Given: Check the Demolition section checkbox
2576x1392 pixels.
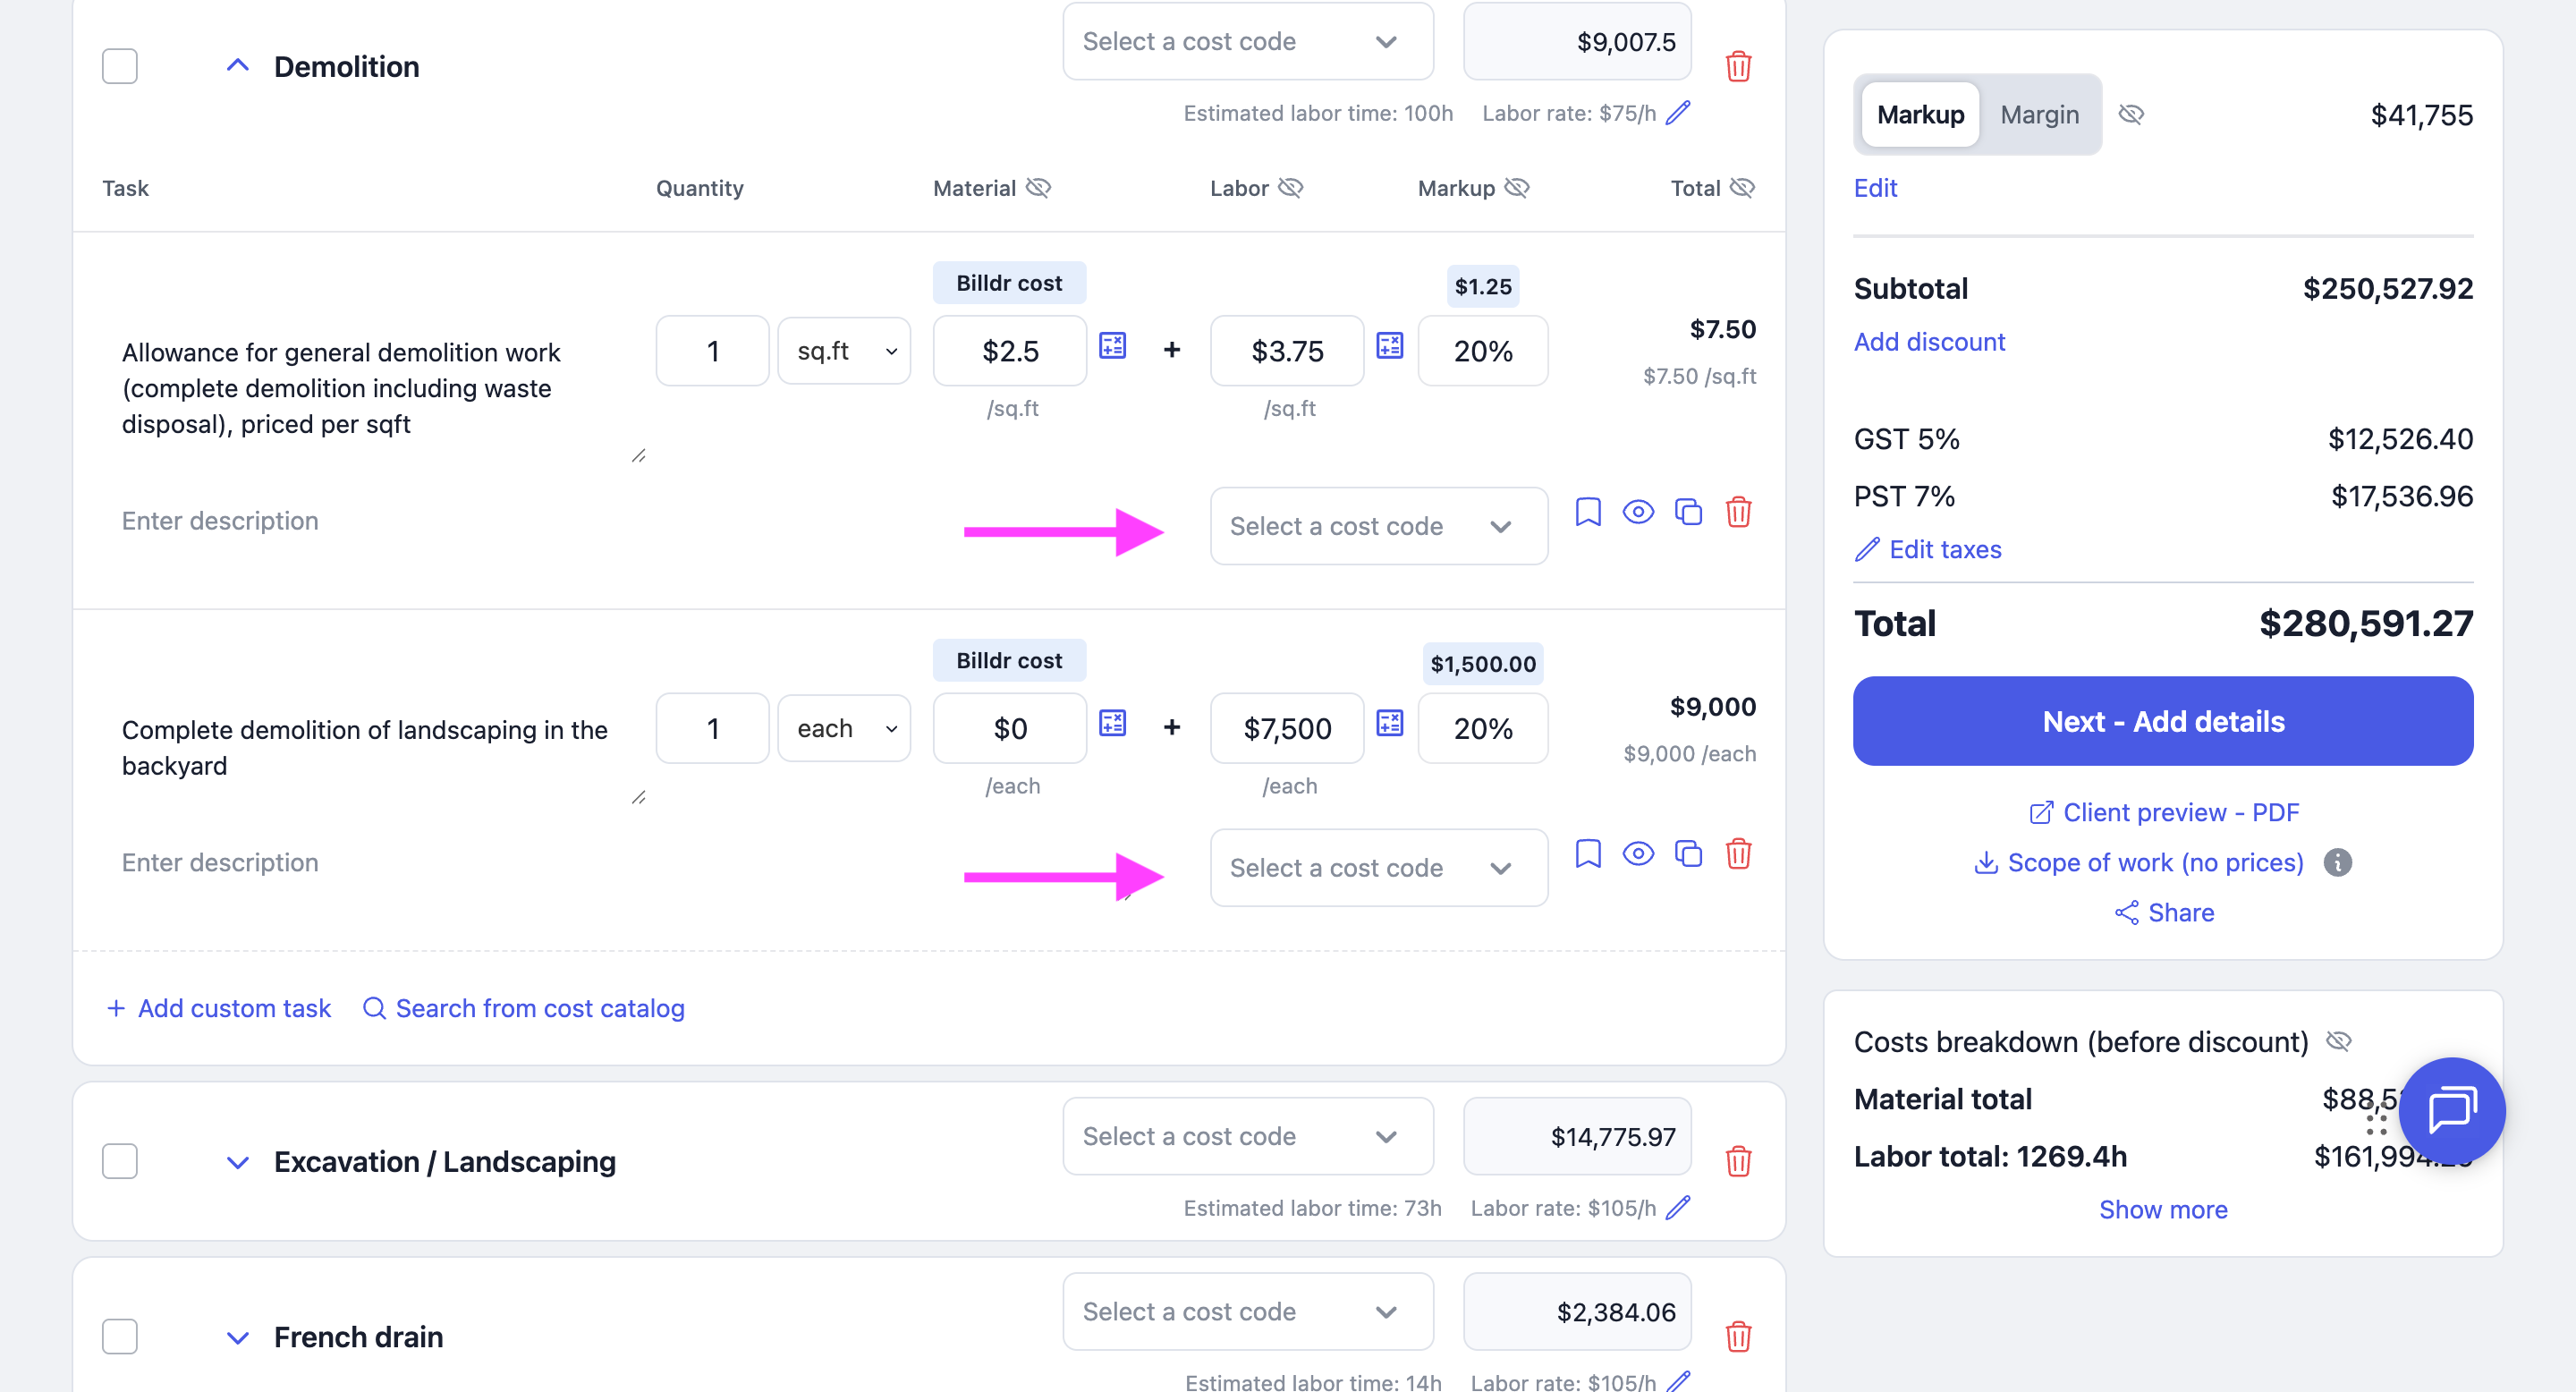Looking at the screenshot, I should [x=120, y=67].
